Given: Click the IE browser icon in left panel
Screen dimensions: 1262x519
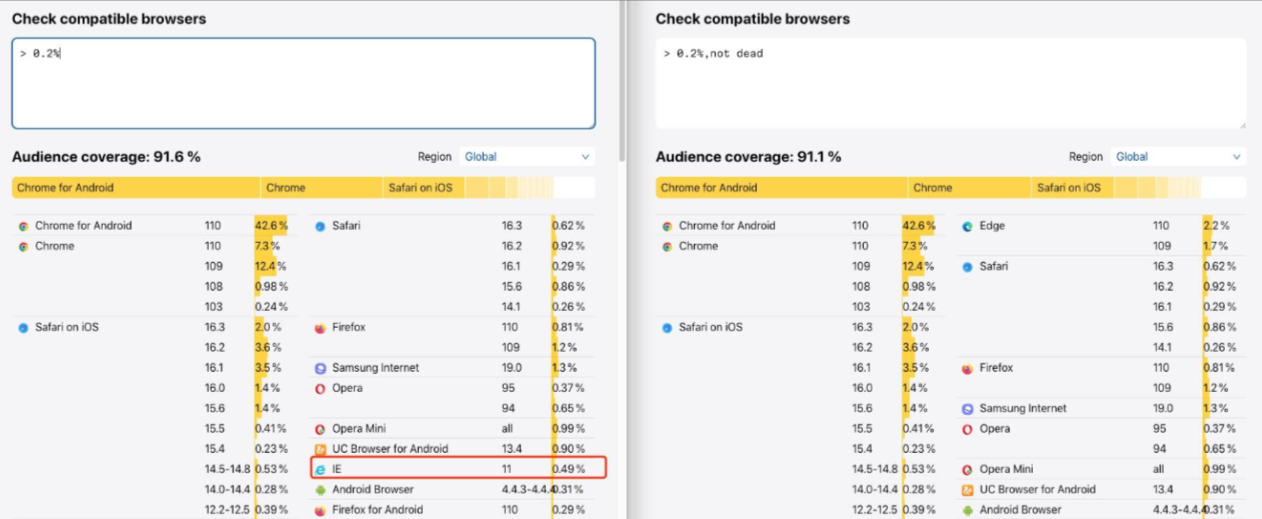Looking at the screenshot, I should (320, 469).
